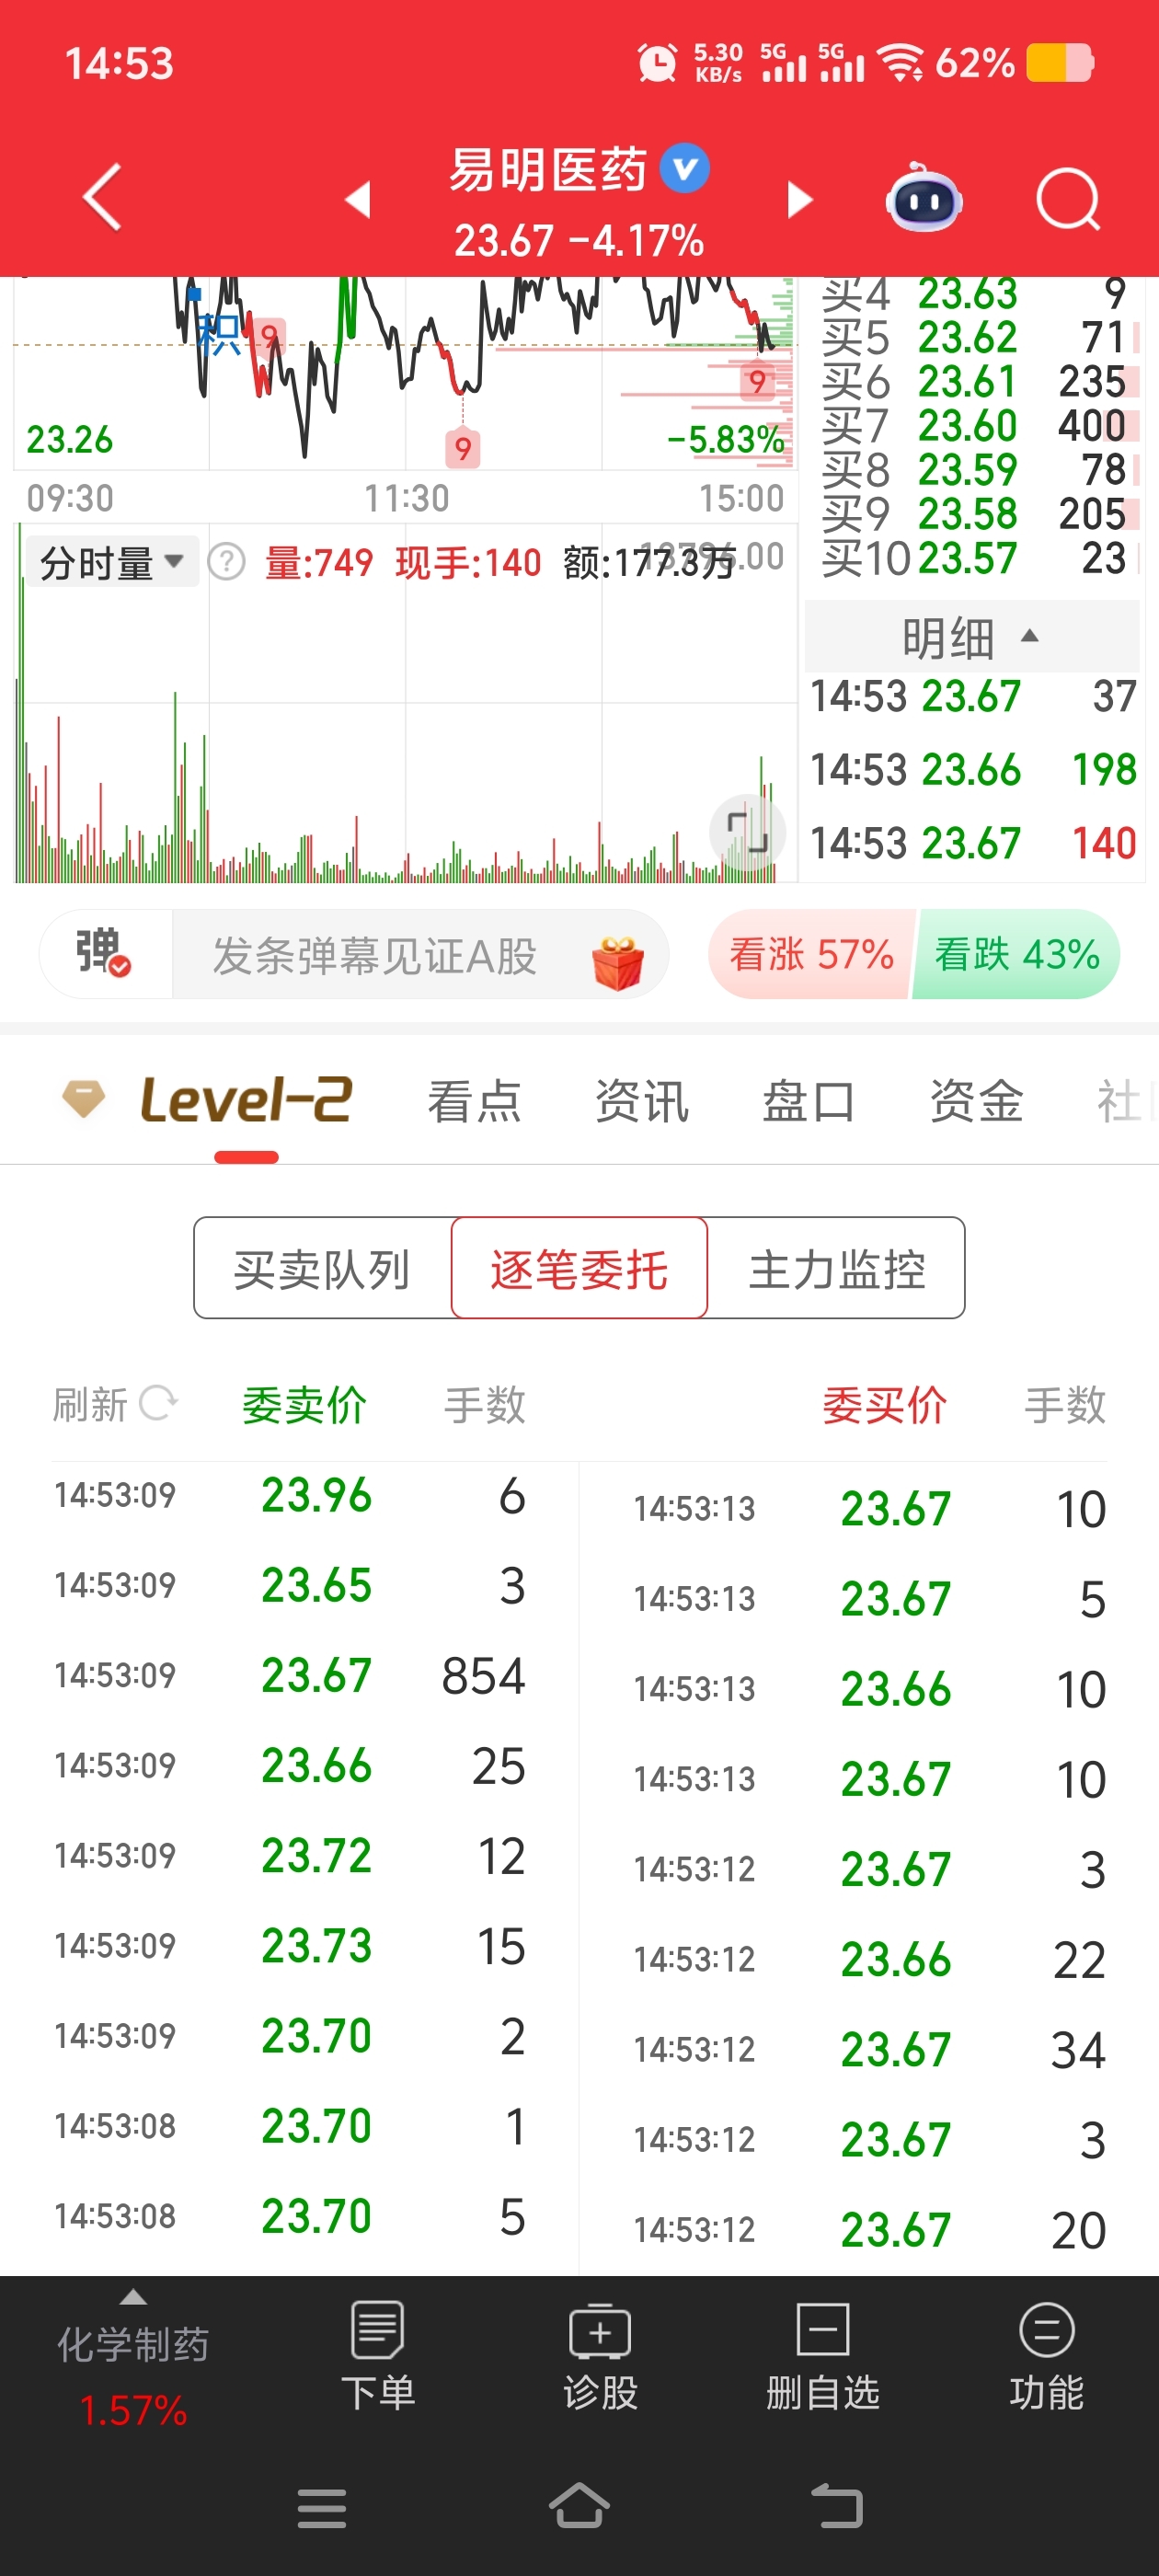Tap sell order 23.73 with 15 lots
This screenshot has height=2576, width=1159.
click(290, 1945)
